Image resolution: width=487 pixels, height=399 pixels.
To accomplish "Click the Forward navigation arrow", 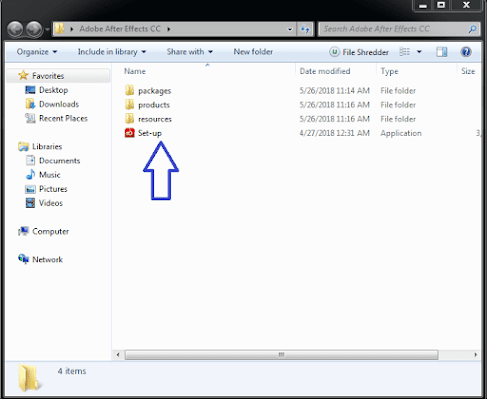I will [34, 29].
